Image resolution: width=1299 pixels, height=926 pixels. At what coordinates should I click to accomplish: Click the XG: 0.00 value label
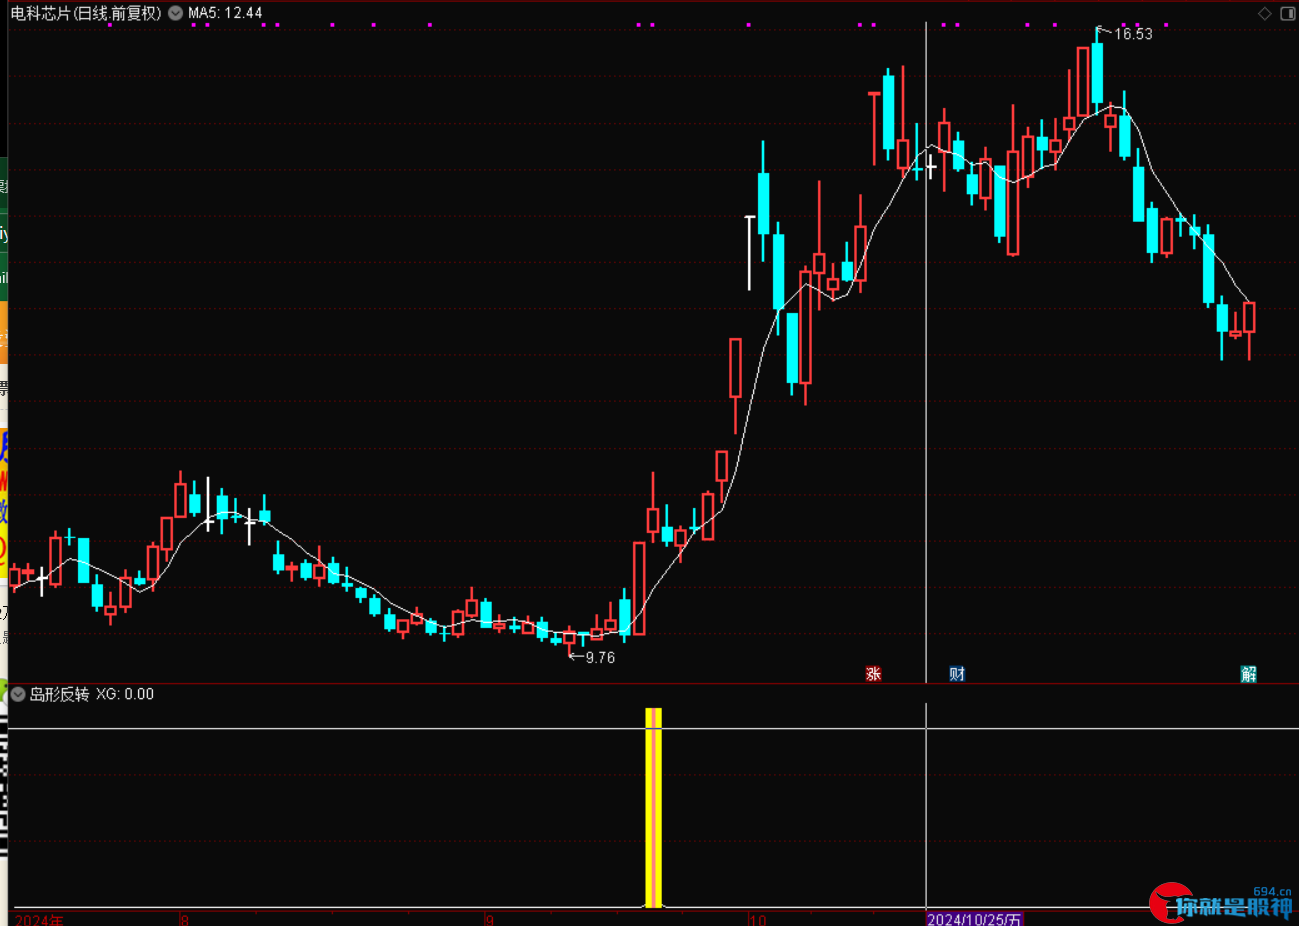(125, 694)
